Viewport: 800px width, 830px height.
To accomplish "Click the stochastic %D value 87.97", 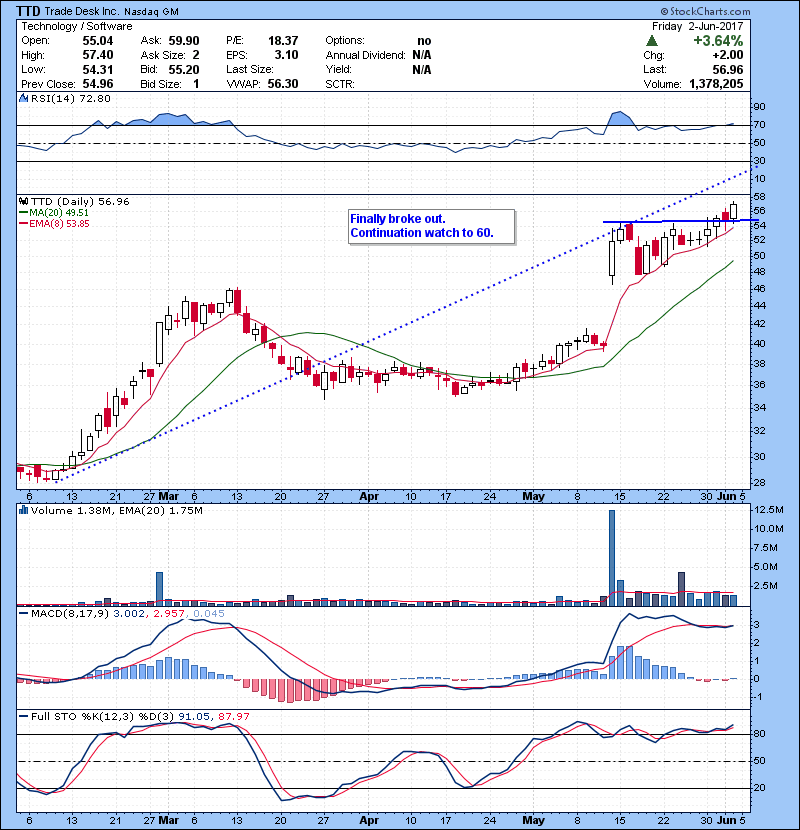I will tap(233, 716).
